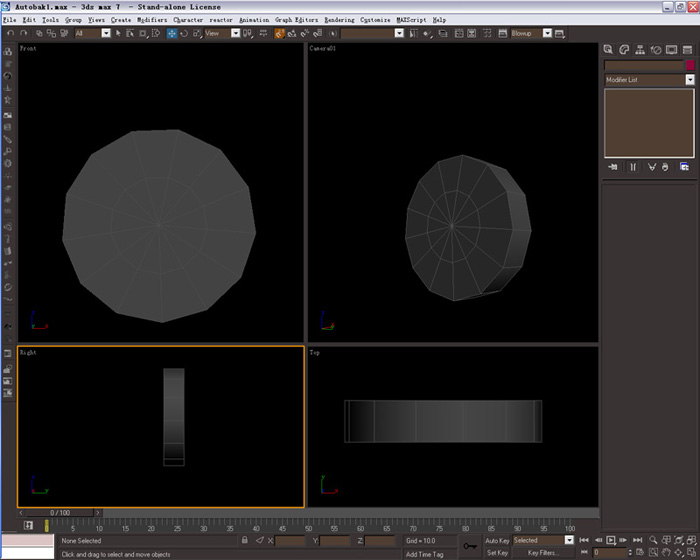Open the Rendering menu
The image size is (700, 560).
[339, 20]
